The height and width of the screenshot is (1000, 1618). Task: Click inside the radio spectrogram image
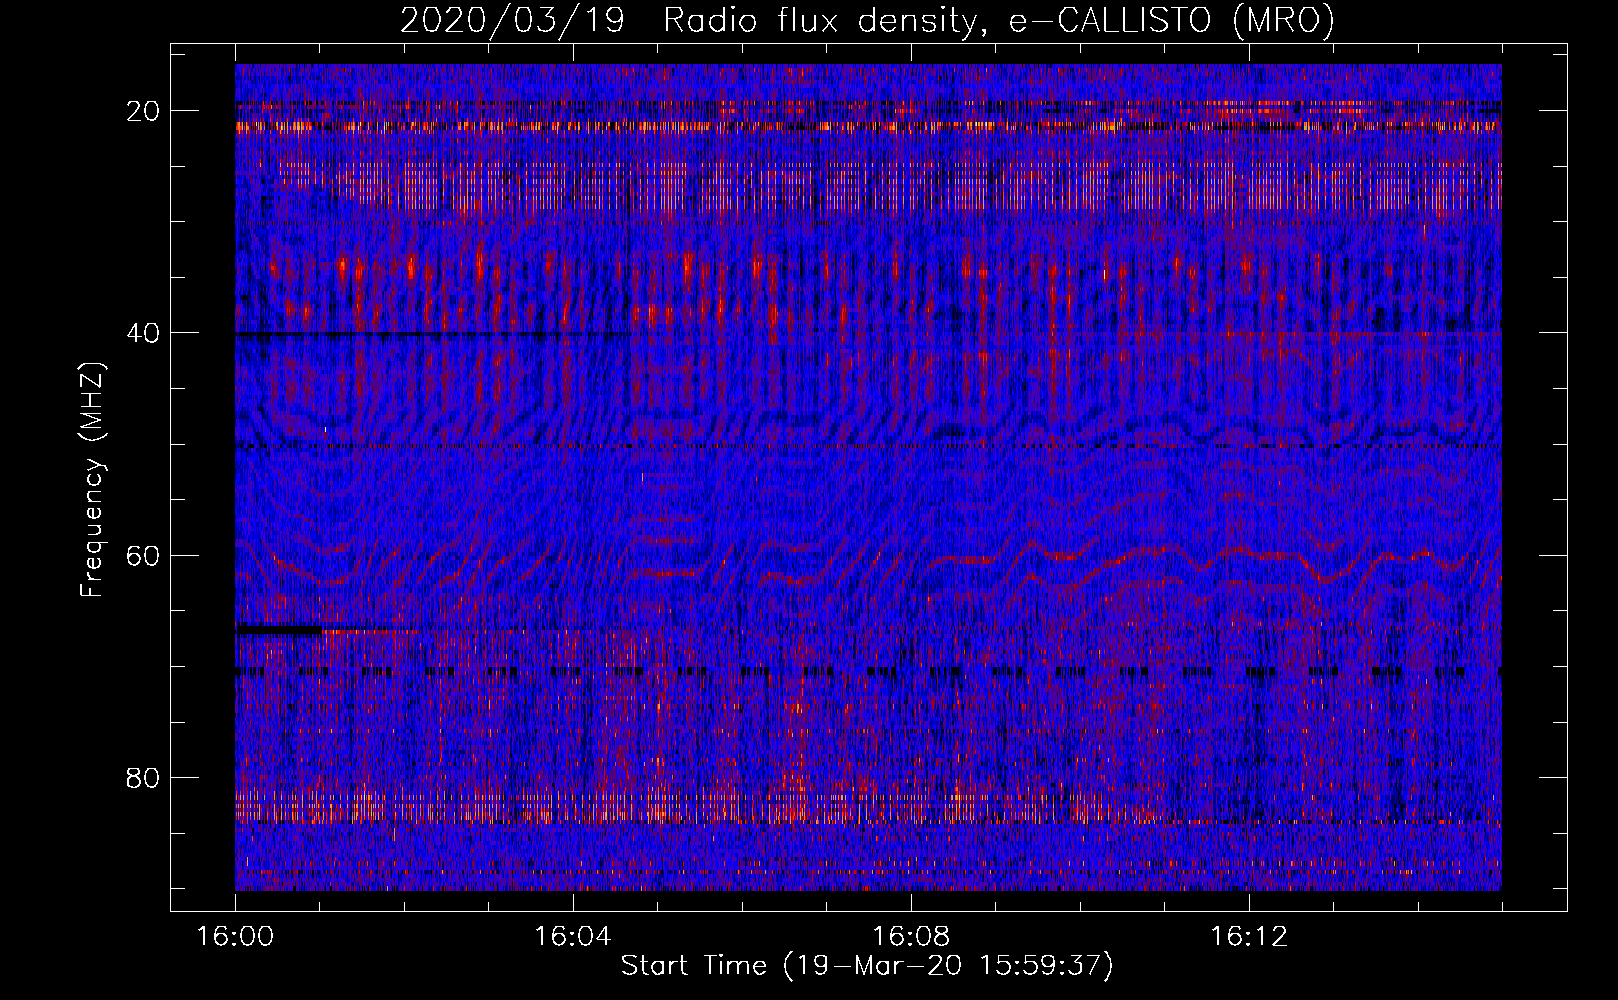[868, 477]
